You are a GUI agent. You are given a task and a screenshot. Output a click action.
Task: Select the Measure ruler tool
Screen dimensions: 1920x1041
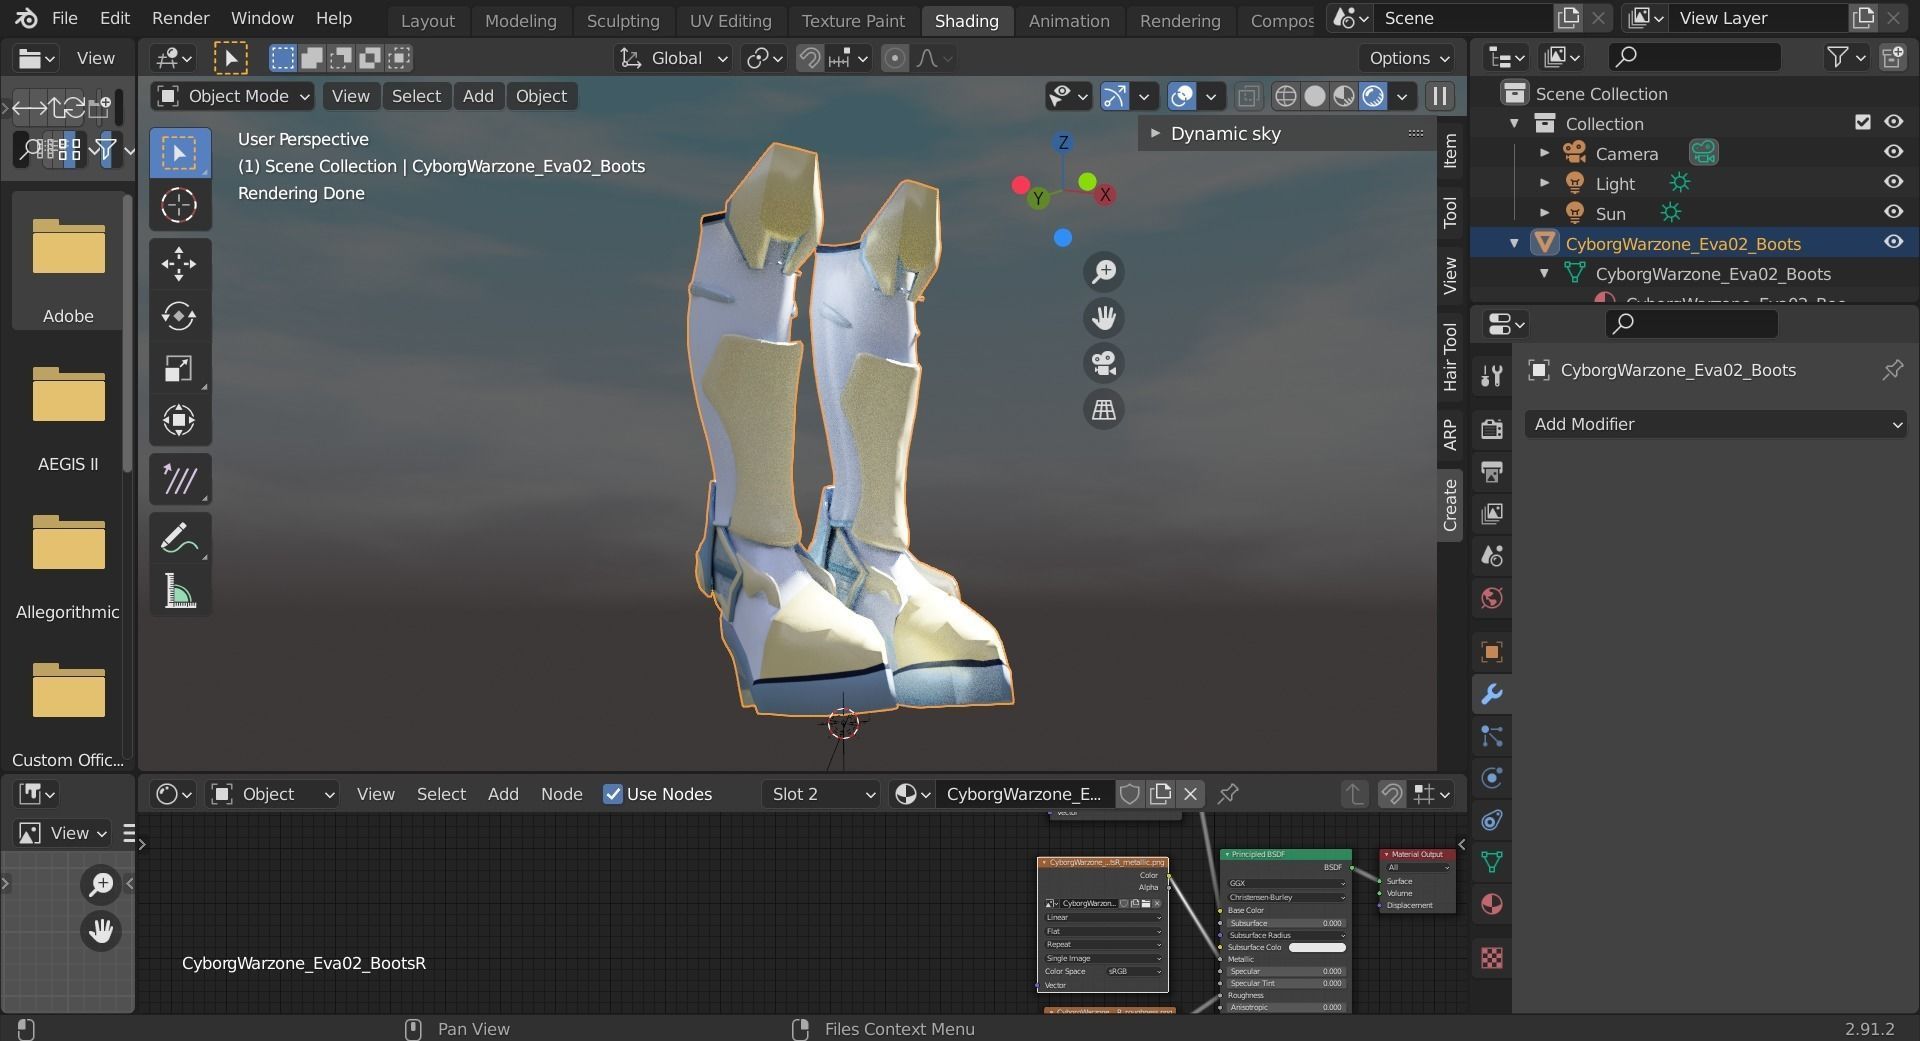pyautogui.click(x=180, y=590)
